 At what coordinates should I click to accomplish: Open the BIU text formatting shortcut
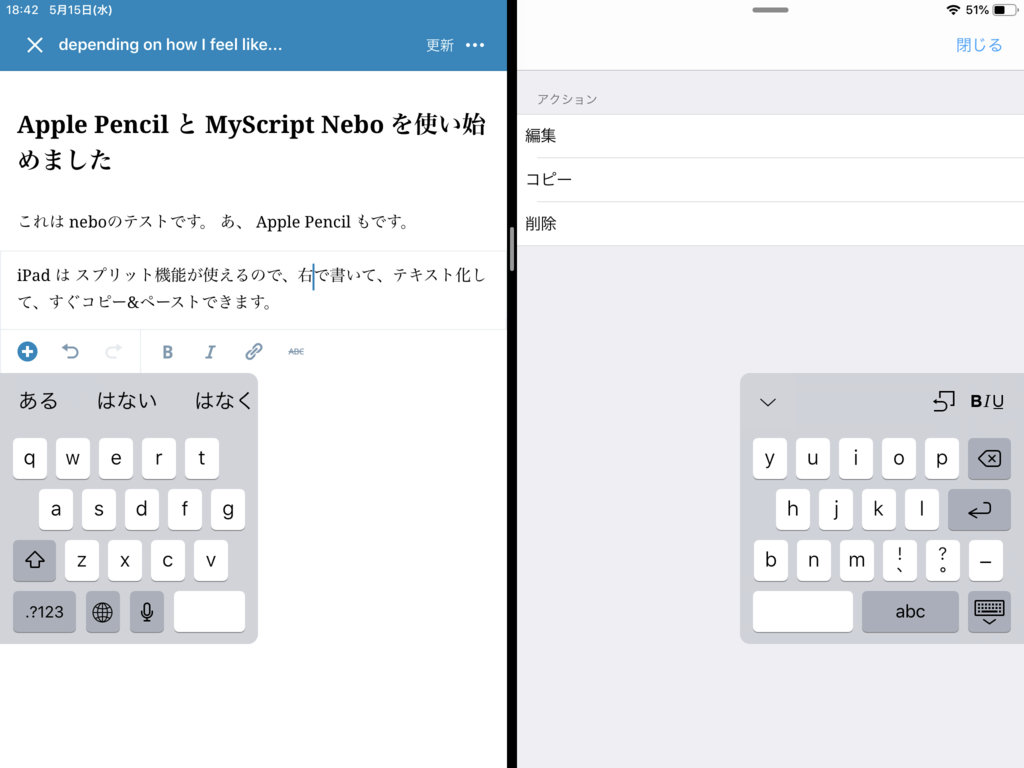(x=987, y=401)
